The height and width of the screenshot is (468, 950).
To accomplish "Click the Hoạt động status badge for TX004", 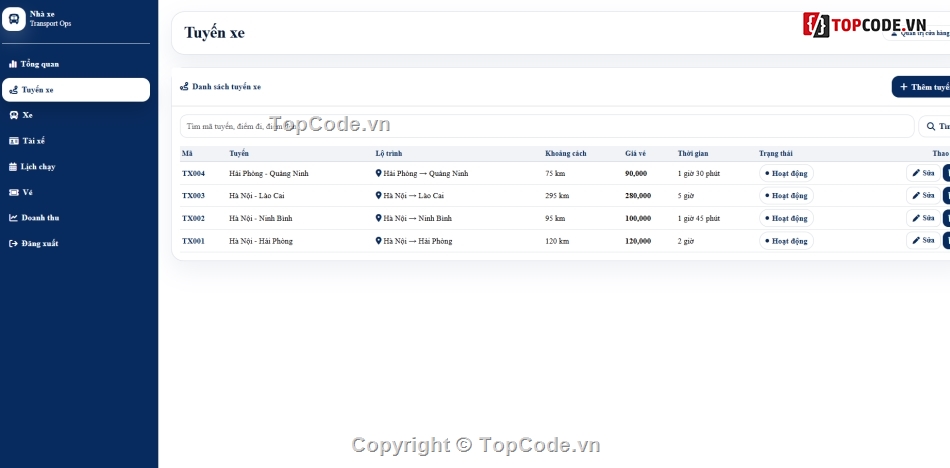I will pyautogui.click(x=786, y=173).
